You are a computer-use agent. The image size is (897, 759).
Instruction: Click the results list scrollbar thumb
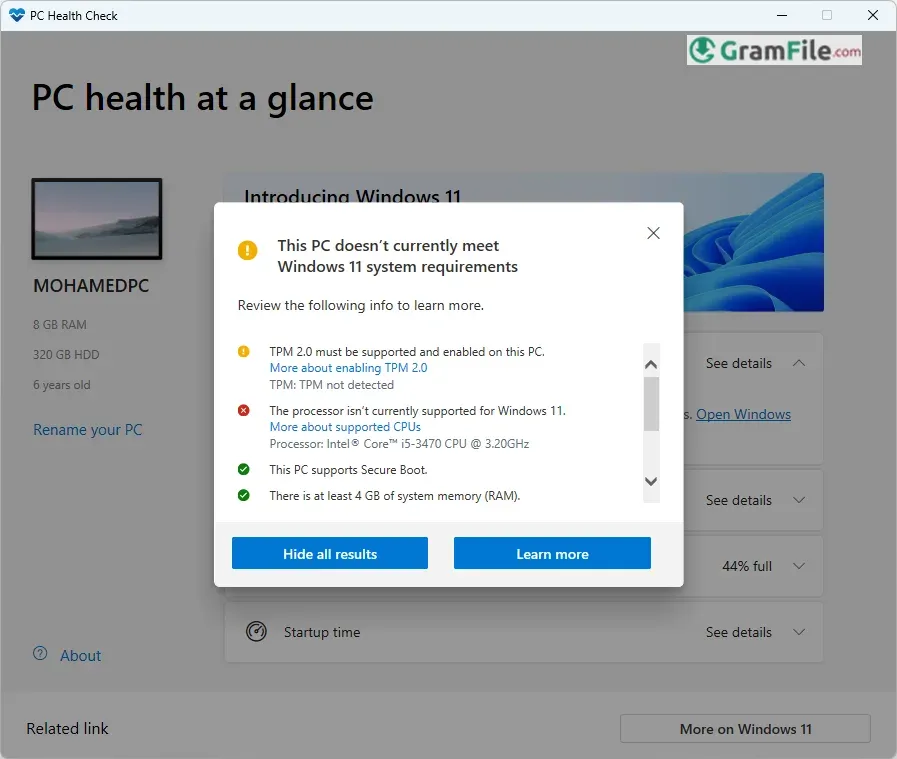(x=651, y=404)
